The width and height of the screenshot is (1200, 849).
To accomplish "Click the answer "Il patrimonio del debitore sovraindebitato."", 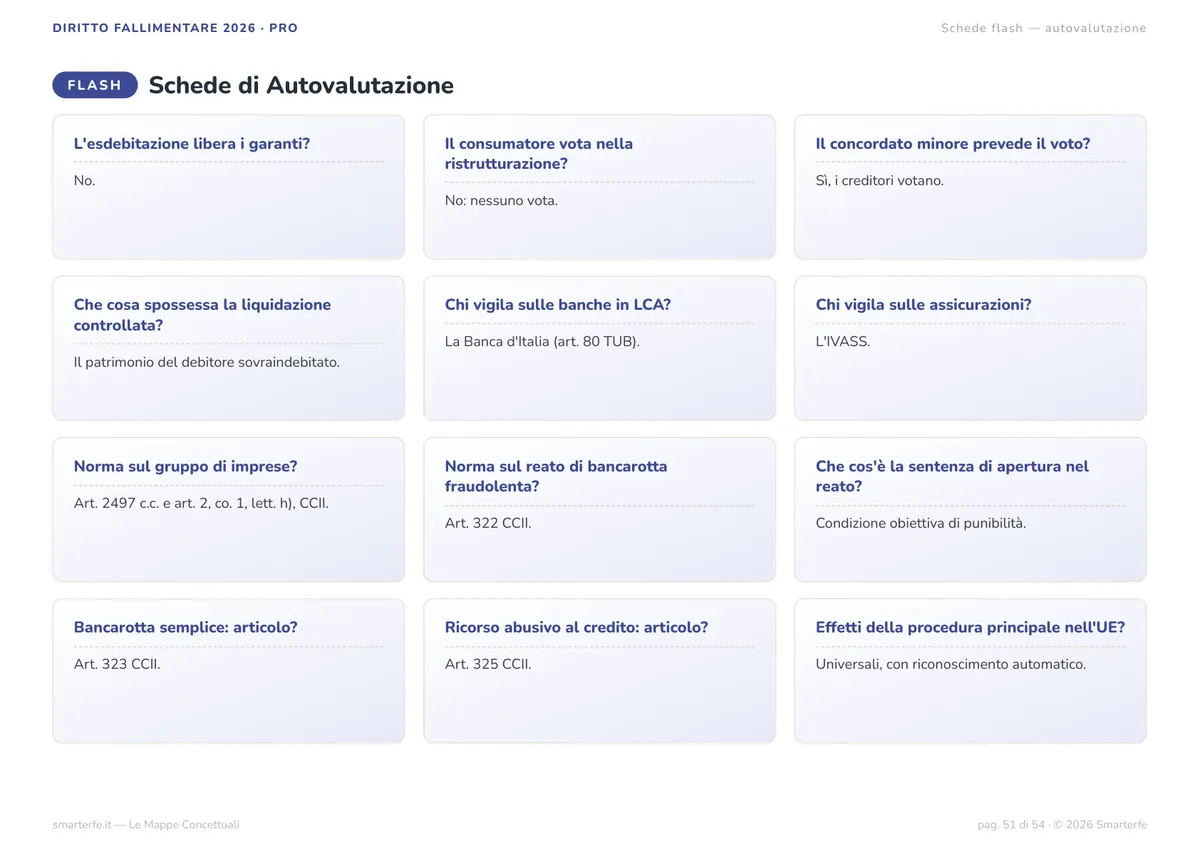I will 207,362.
